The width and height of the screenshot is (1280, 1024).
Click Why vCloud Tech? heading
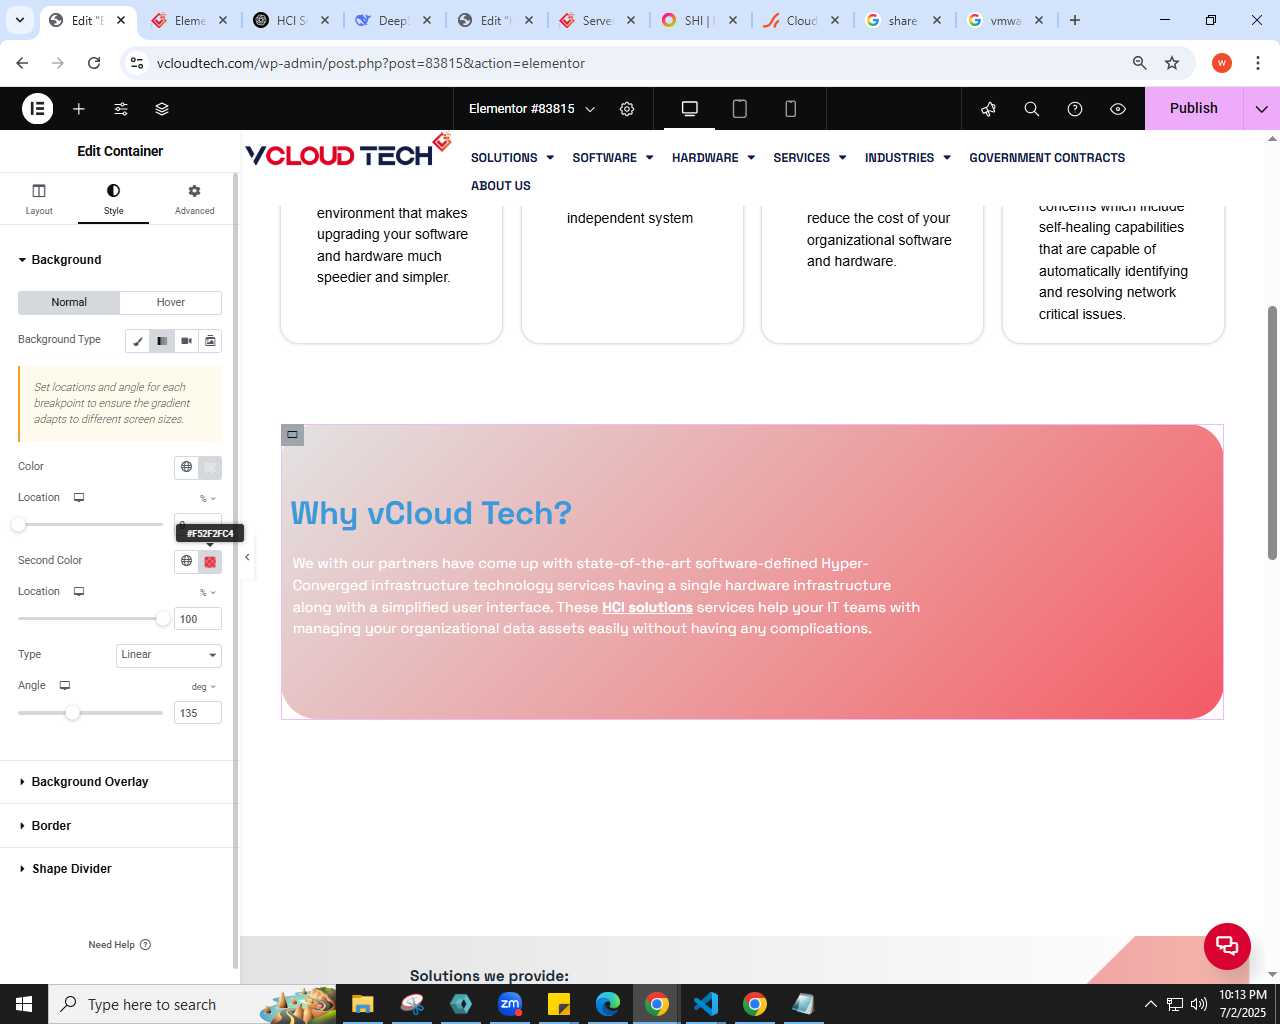431,514
